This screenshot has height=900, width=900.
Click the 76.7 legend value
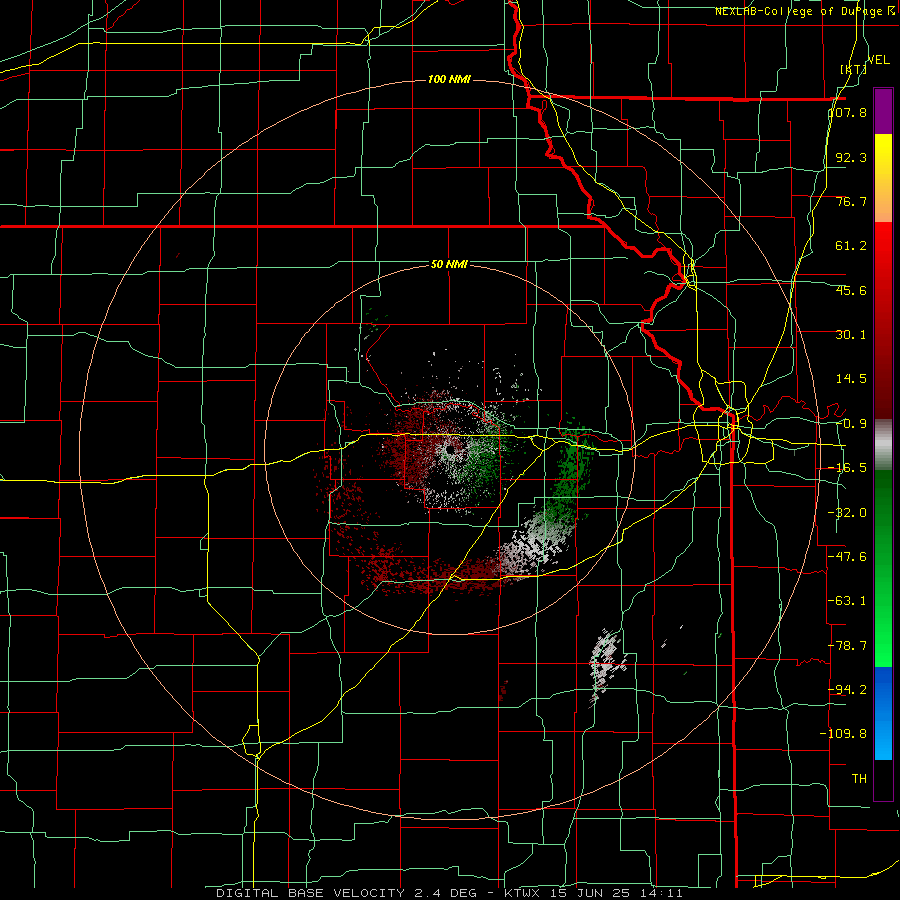(851, 201)
